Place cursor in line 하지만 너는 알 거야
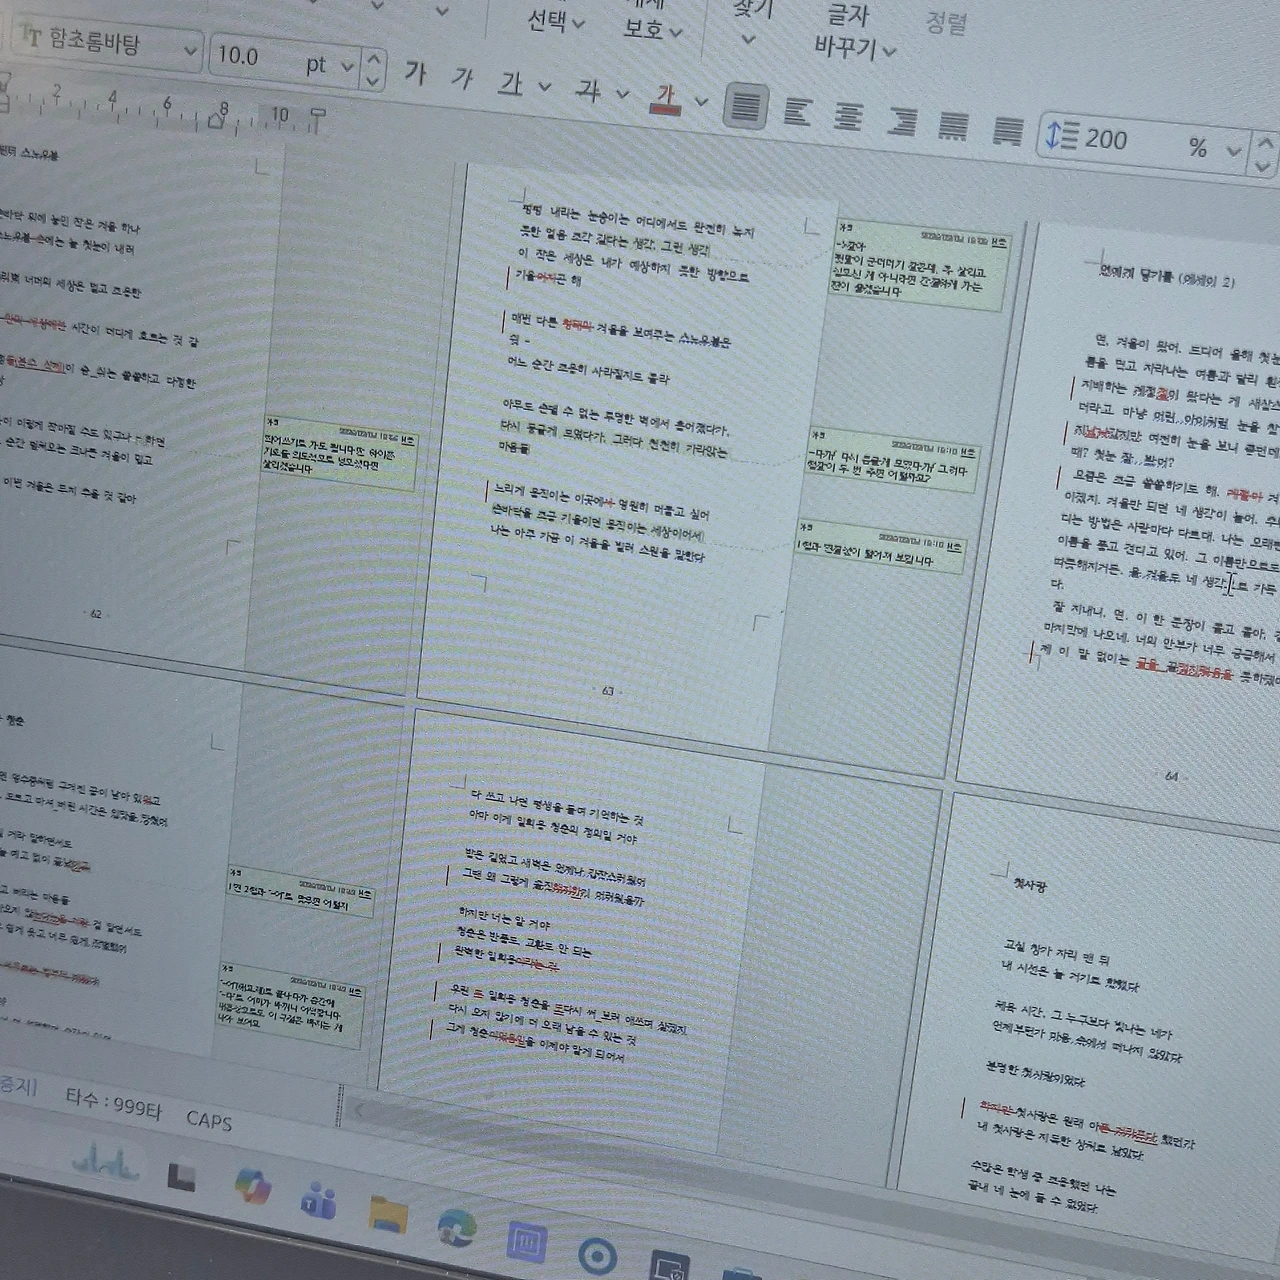1280x1280 pixels. coord(505,918)
